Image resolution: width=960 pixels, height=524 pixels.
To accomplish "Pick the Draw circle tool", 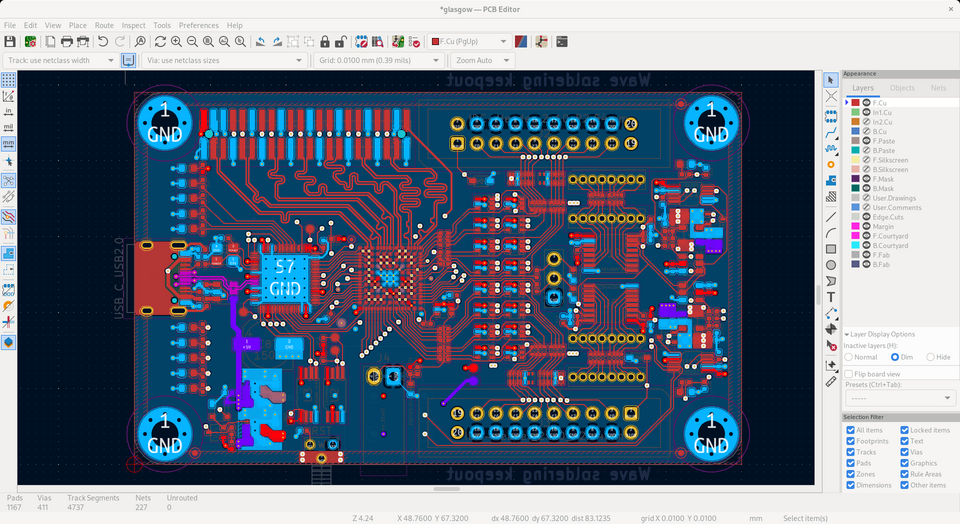I will [831, 265].
